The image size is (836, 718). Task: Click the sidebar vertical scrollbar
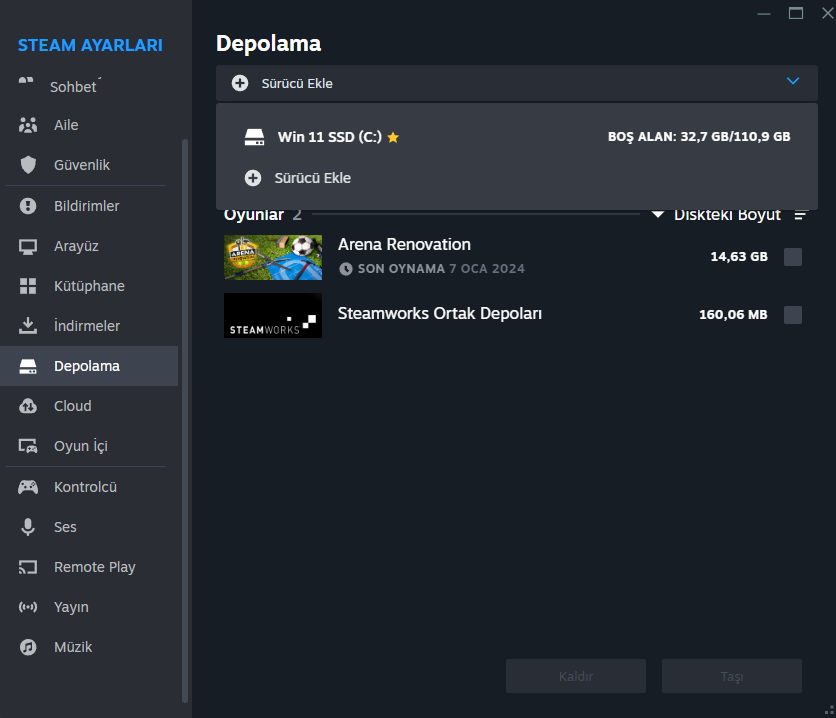click(185, 421)
